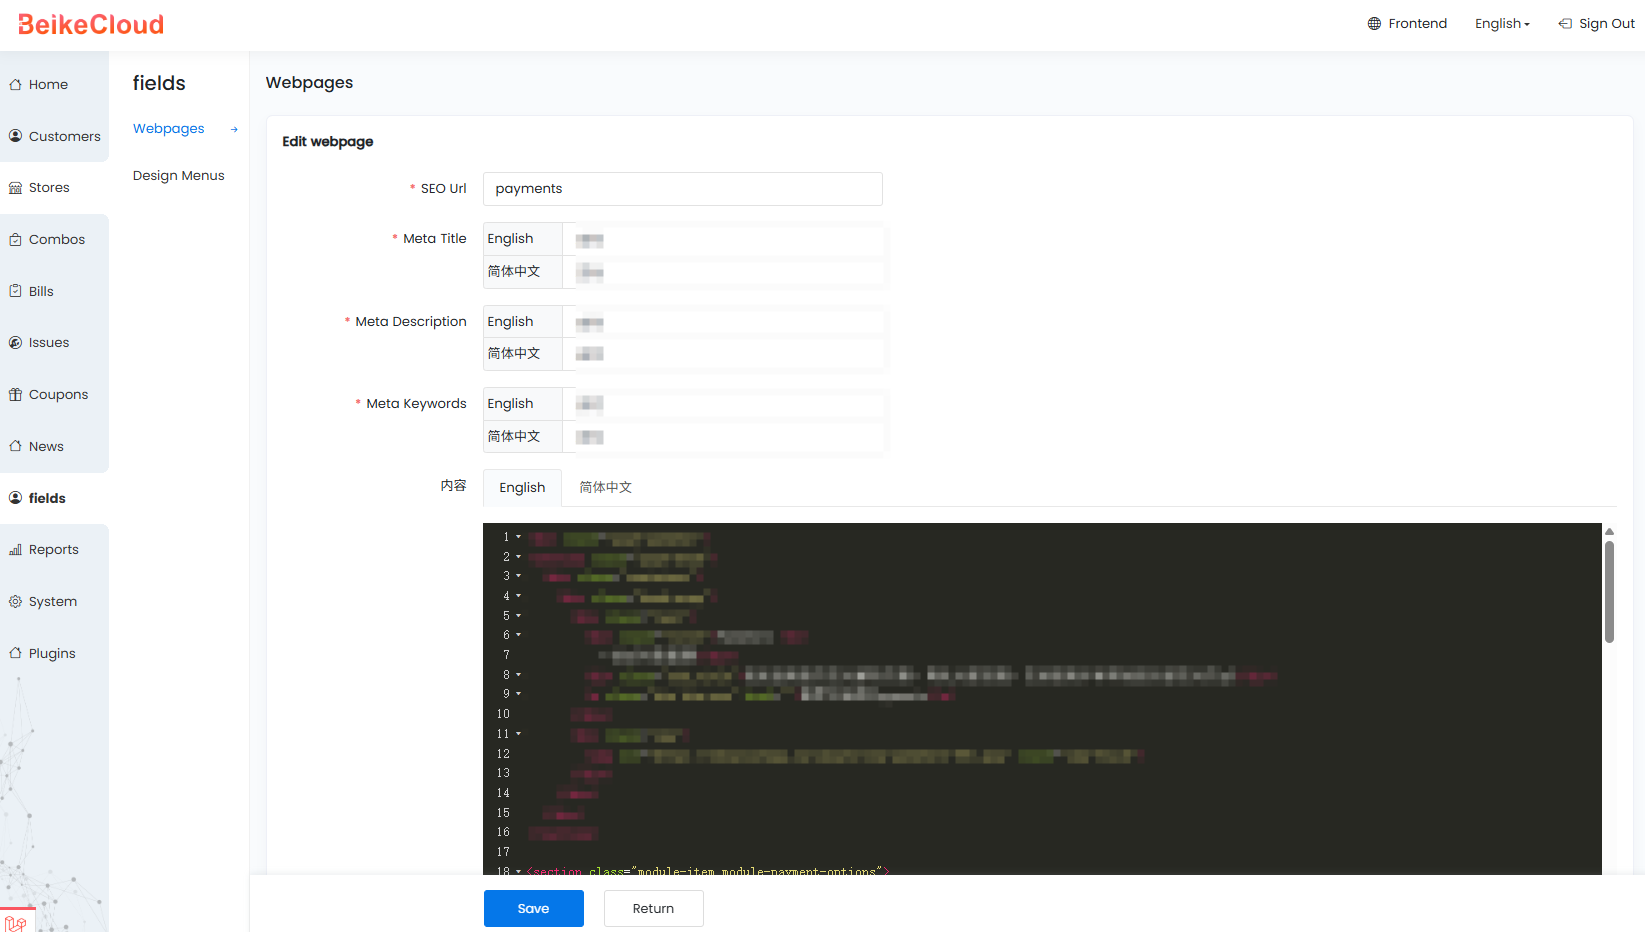Click the Stores sidebar icon

click(15, 188)
